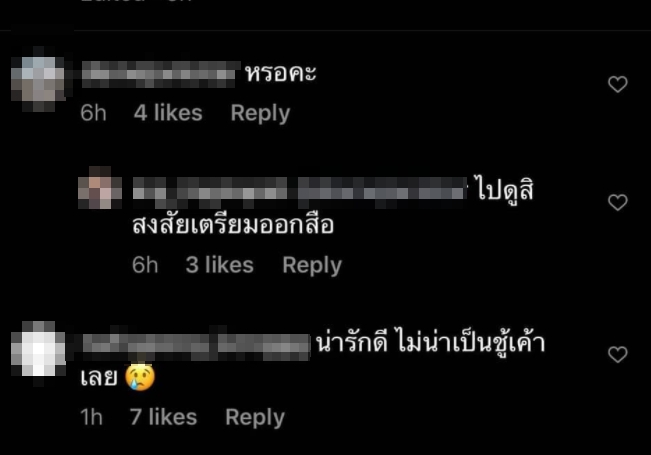Open the blurred username before "หรอคะ"
The width and height of the screenshot is (651, 455).
pos(161,74)
